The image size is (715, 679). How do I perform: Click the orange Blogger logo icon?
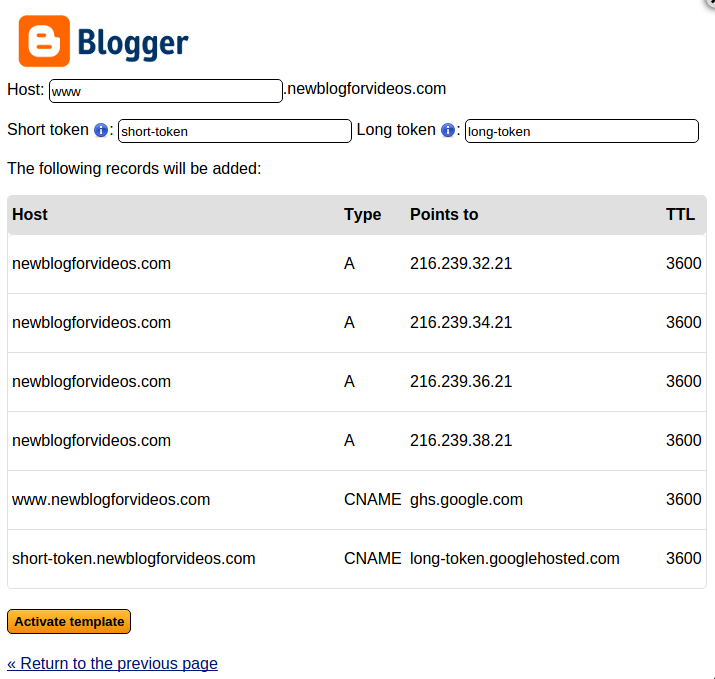[44, 41]
